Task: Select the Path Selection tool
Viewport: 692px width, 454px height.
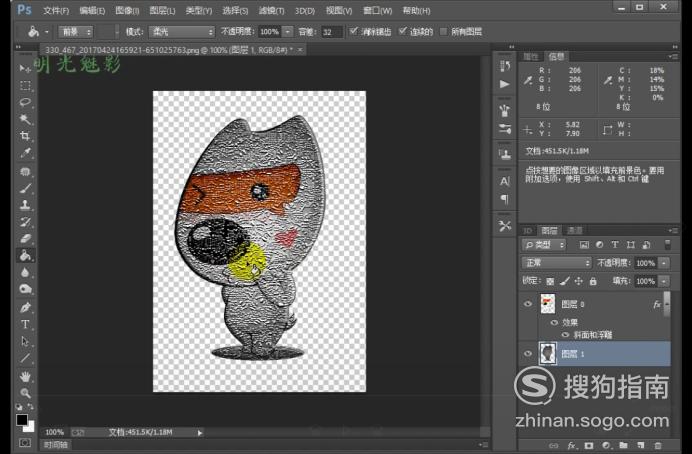Action: pos(25,341)
